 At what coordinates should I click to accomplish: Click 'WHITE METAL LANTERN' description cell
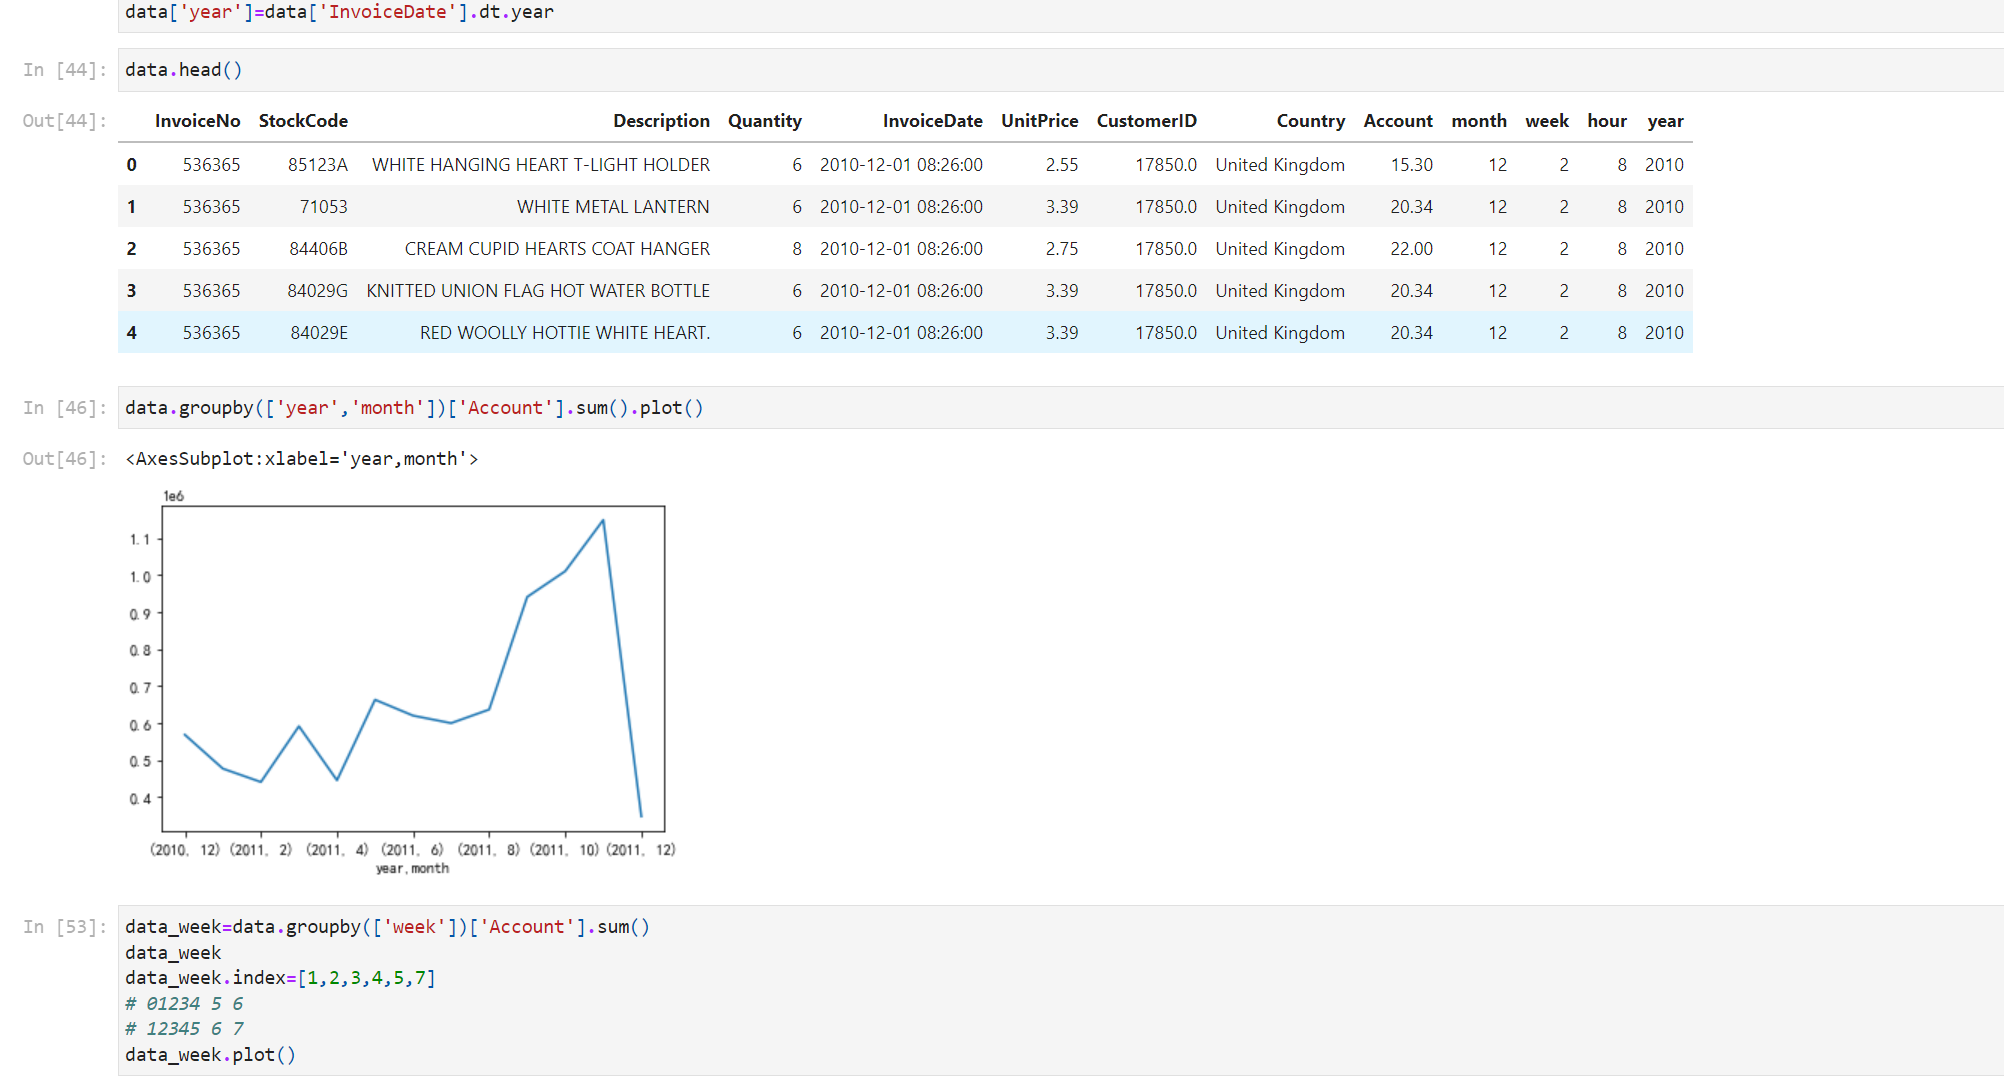coord(613,207)
